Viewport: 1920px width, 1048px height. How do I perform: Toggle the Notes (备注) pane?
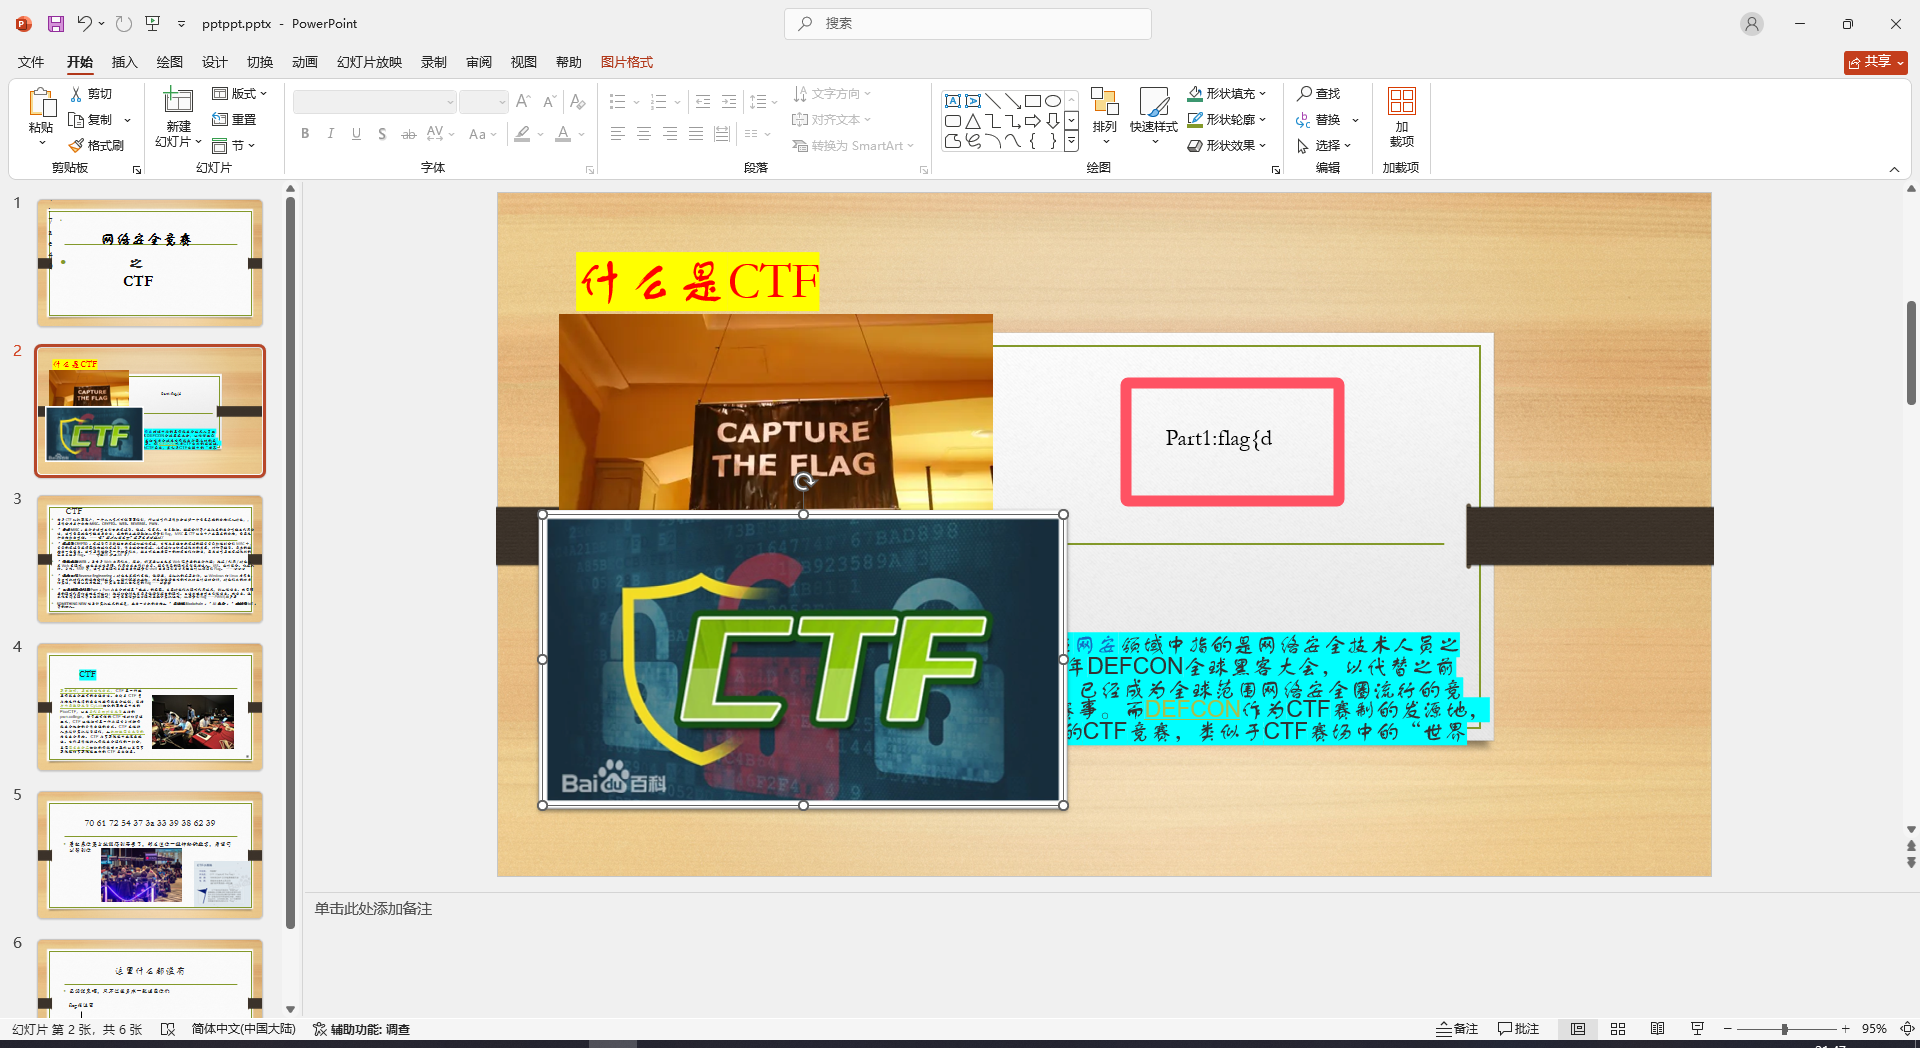tap(1457, 1029)
